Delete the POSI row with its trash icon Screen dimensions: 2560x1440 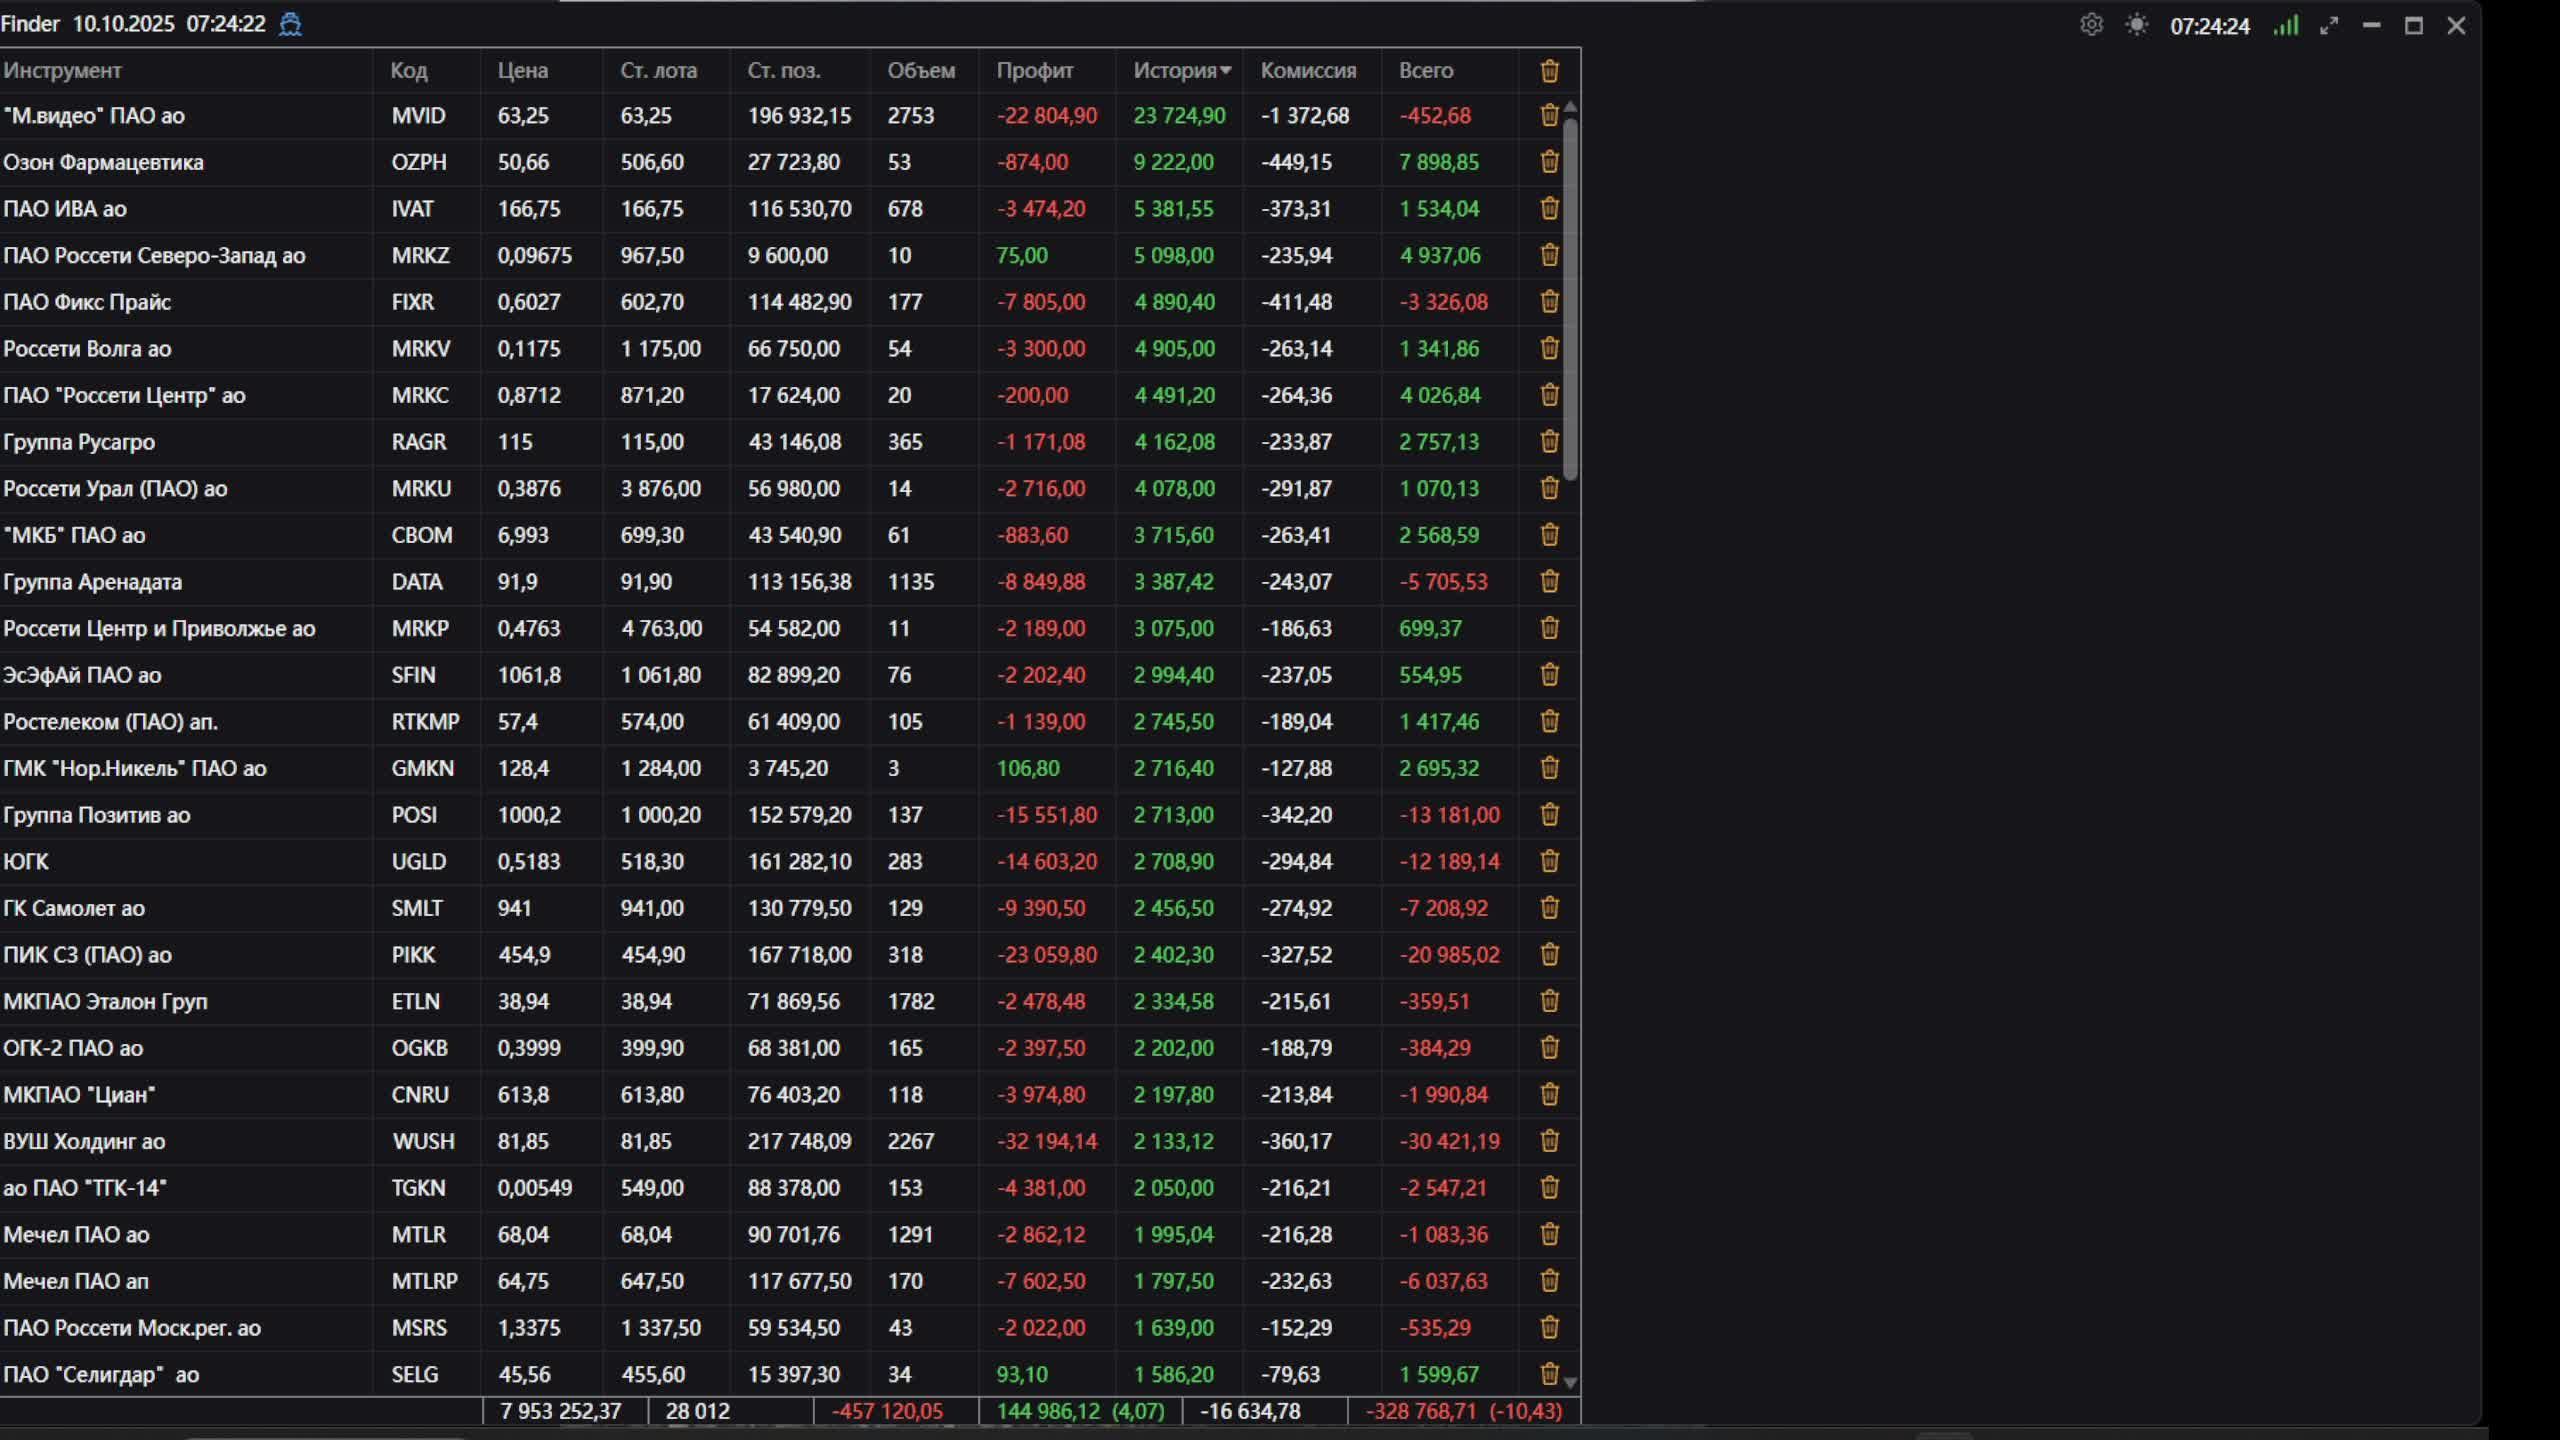[1549, 815]
